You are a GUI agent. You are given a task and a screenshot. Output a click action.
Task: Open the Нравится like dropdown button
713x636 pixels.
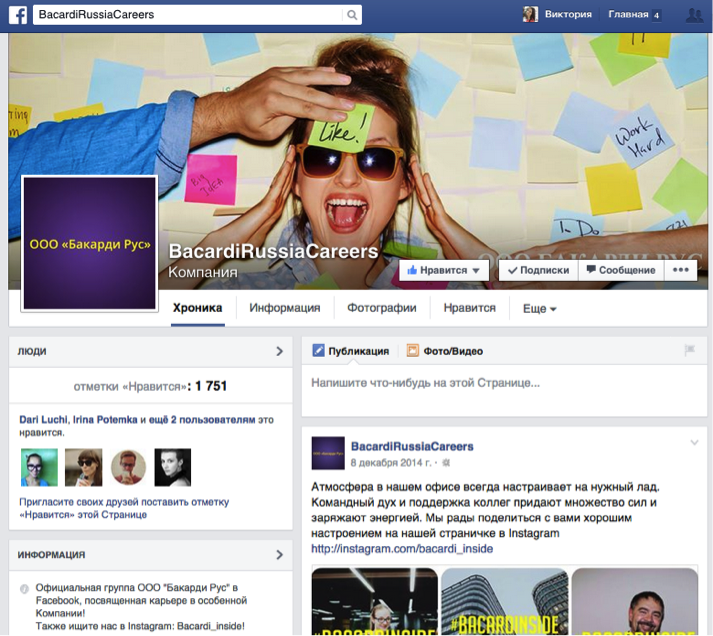coord(444,270)
